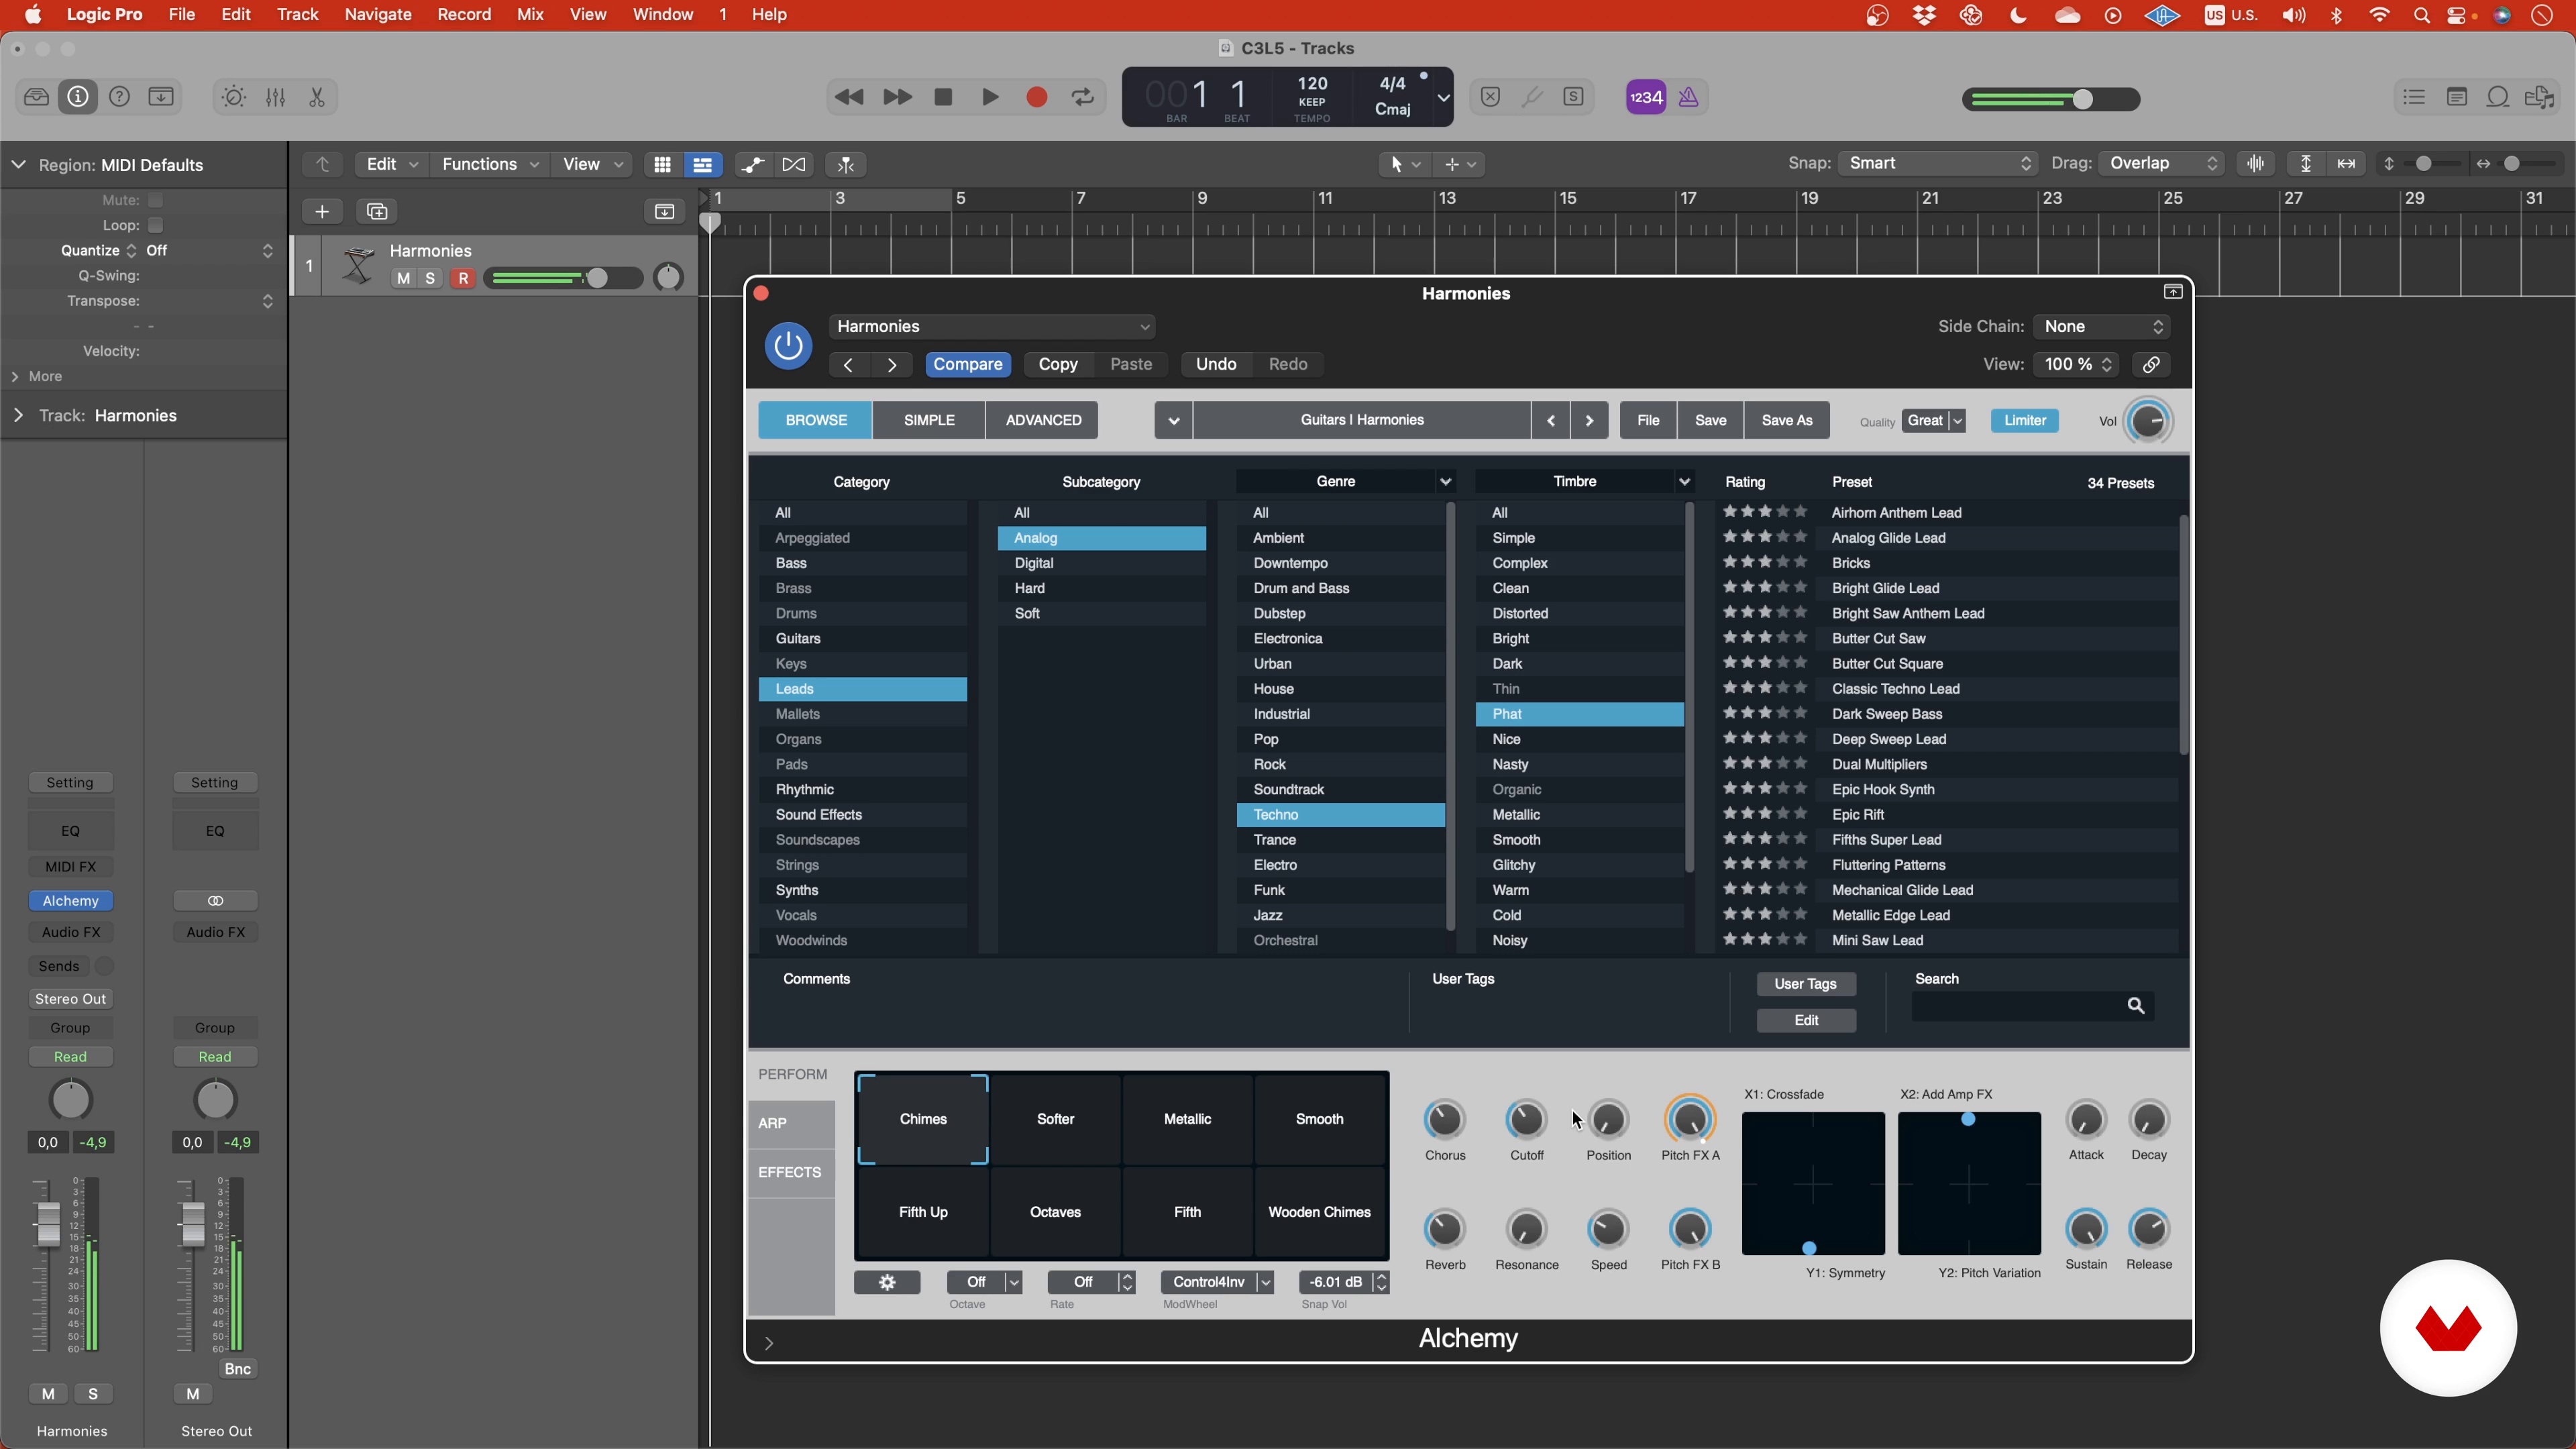Open the Timbre column dropdown arrow
Image resolution: width=2576 pixels, height=1449 pixels.
1684,482
